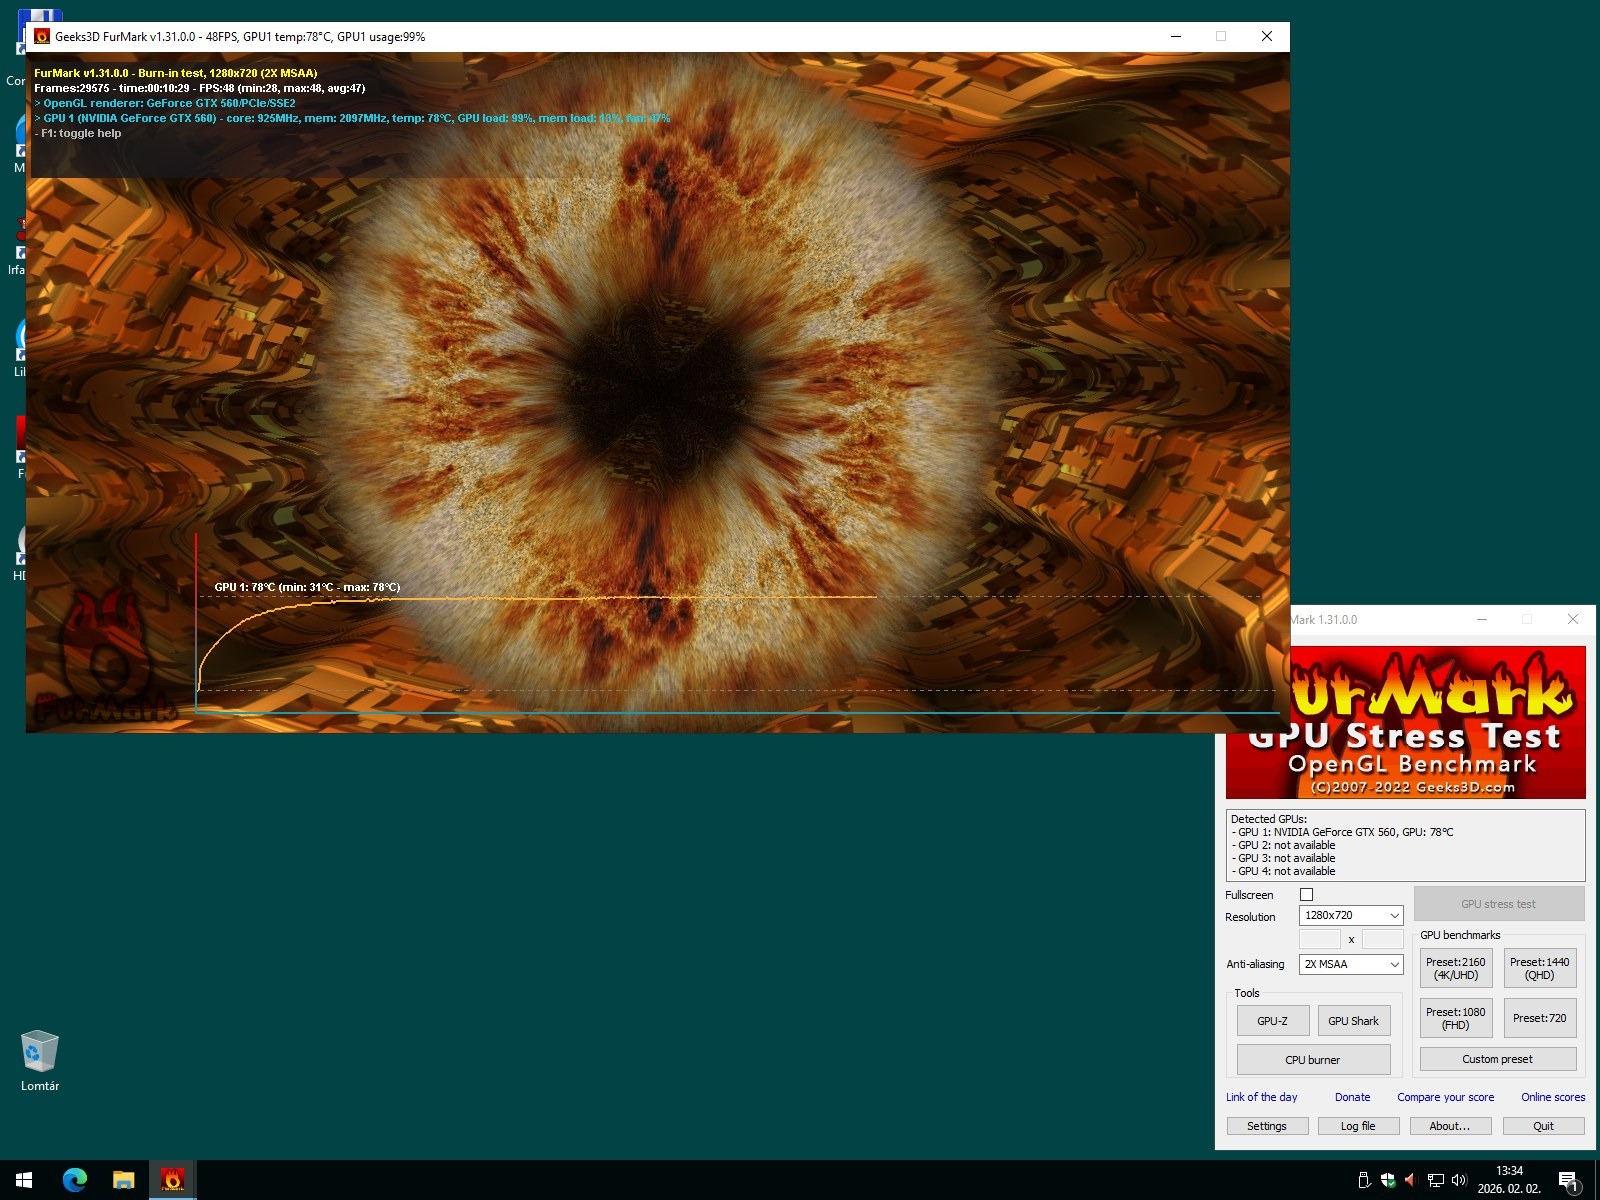Run the Preset:1440 (QHD) benchmark
The width and height of the screenshot is (1600, 1200).
tap(1540, 968)
